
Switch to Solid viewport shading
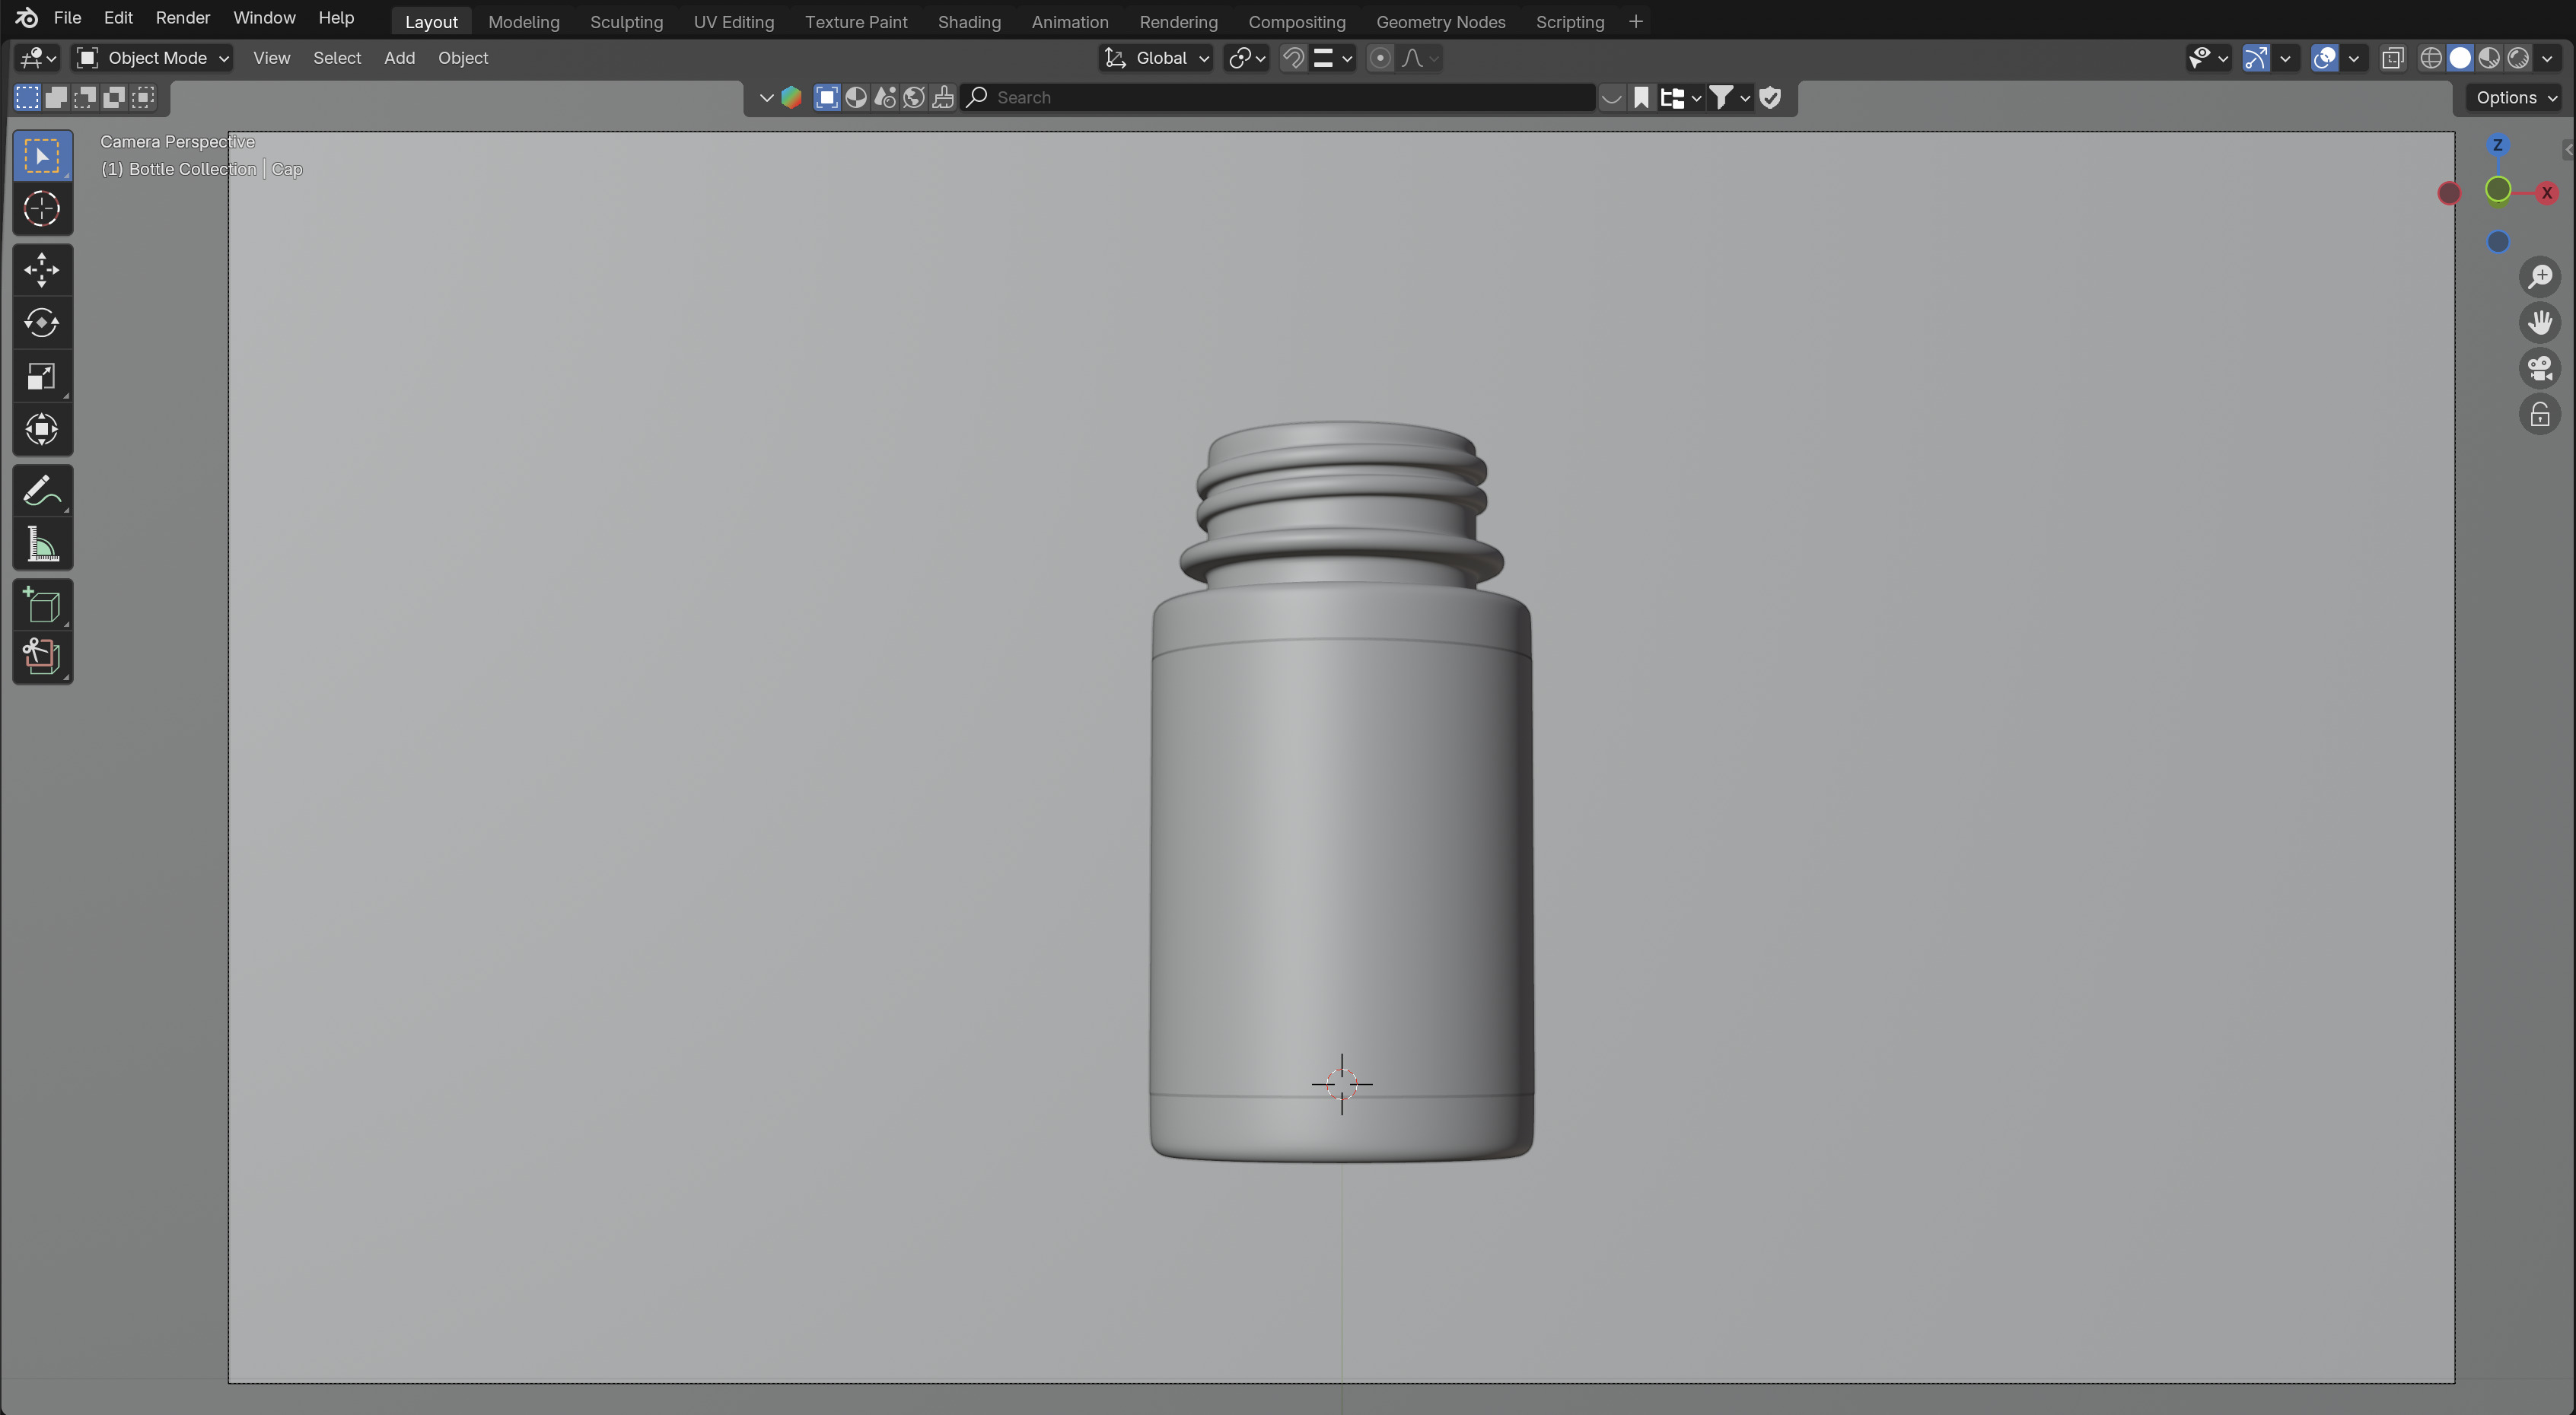coord(2460,58)
